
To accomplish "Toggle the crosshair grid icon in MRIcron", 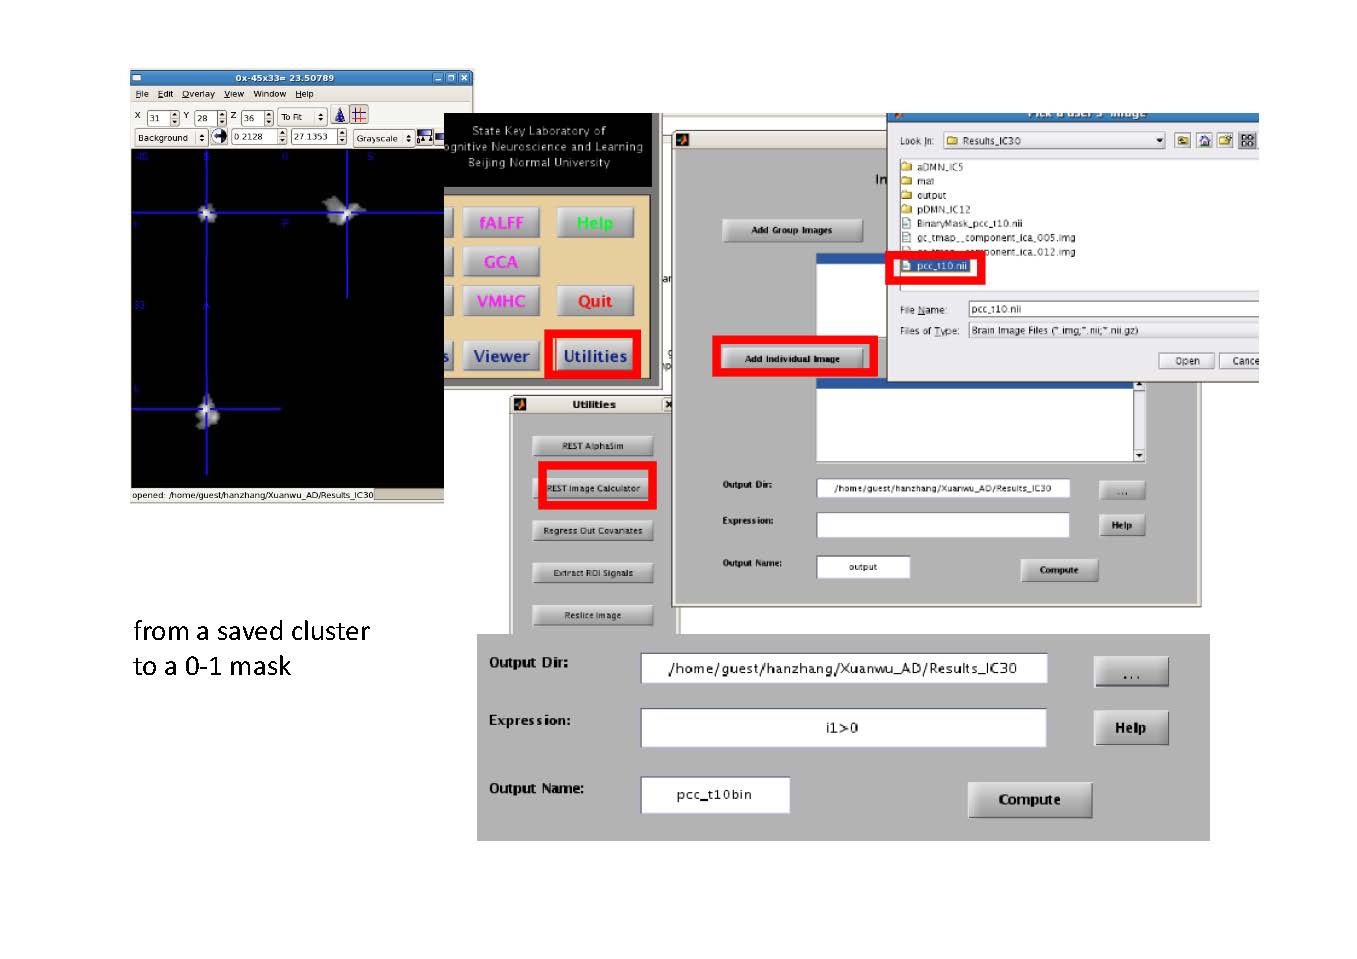I will [x=359, y=116].
